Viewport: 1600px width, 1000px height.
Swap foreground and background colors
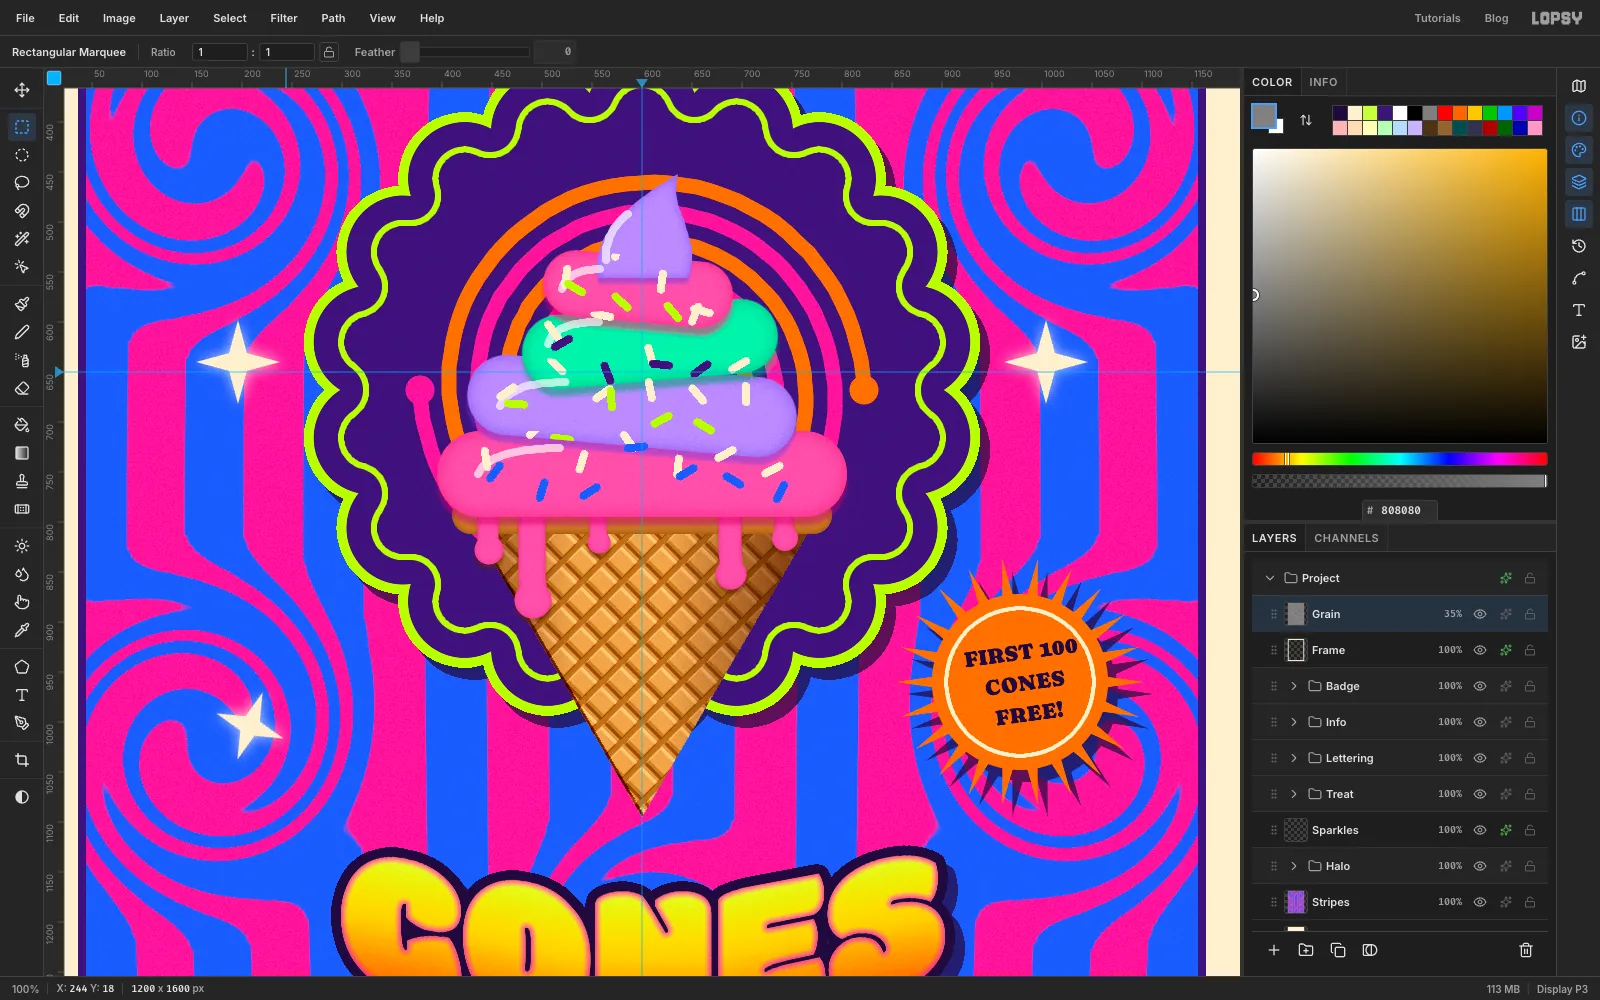point(1306,120)
